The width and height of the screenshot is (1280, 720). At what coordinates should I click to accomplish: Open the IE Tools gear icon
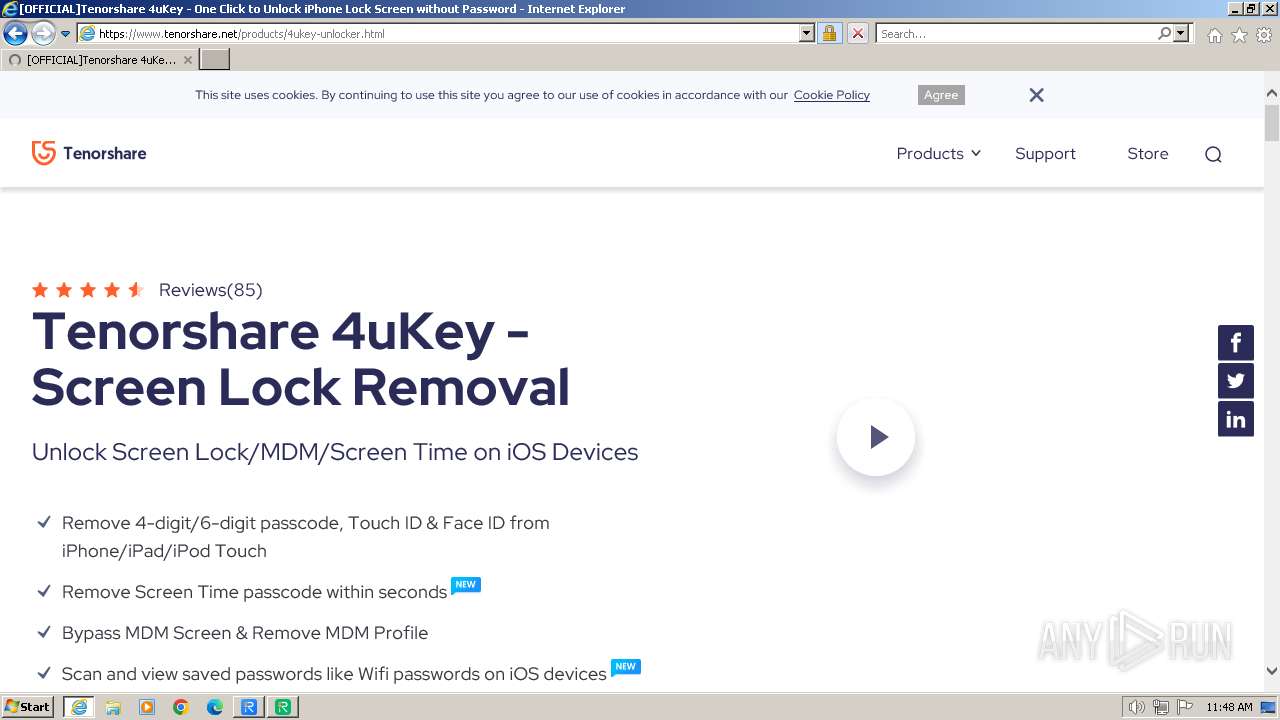tap(1264, 35)
